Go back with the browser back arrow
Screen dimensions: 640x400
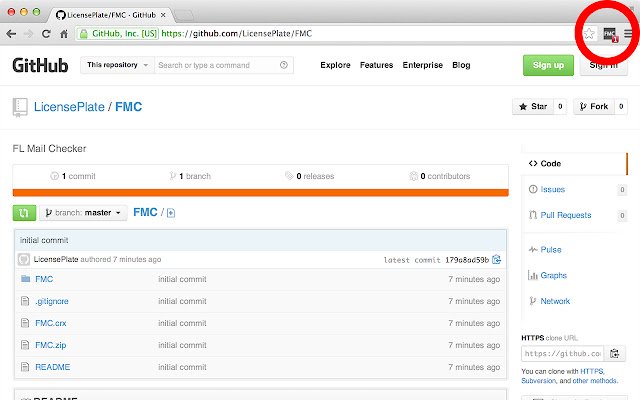(11, 34)
